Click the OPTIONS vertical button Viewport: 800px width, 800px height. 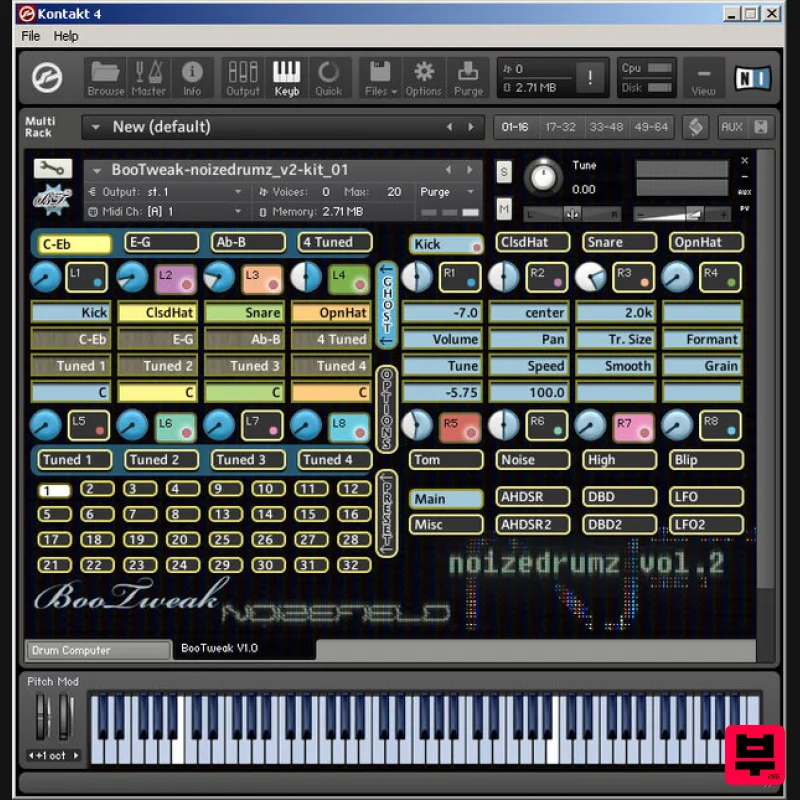pyautogui.click(x=387, y=409)
